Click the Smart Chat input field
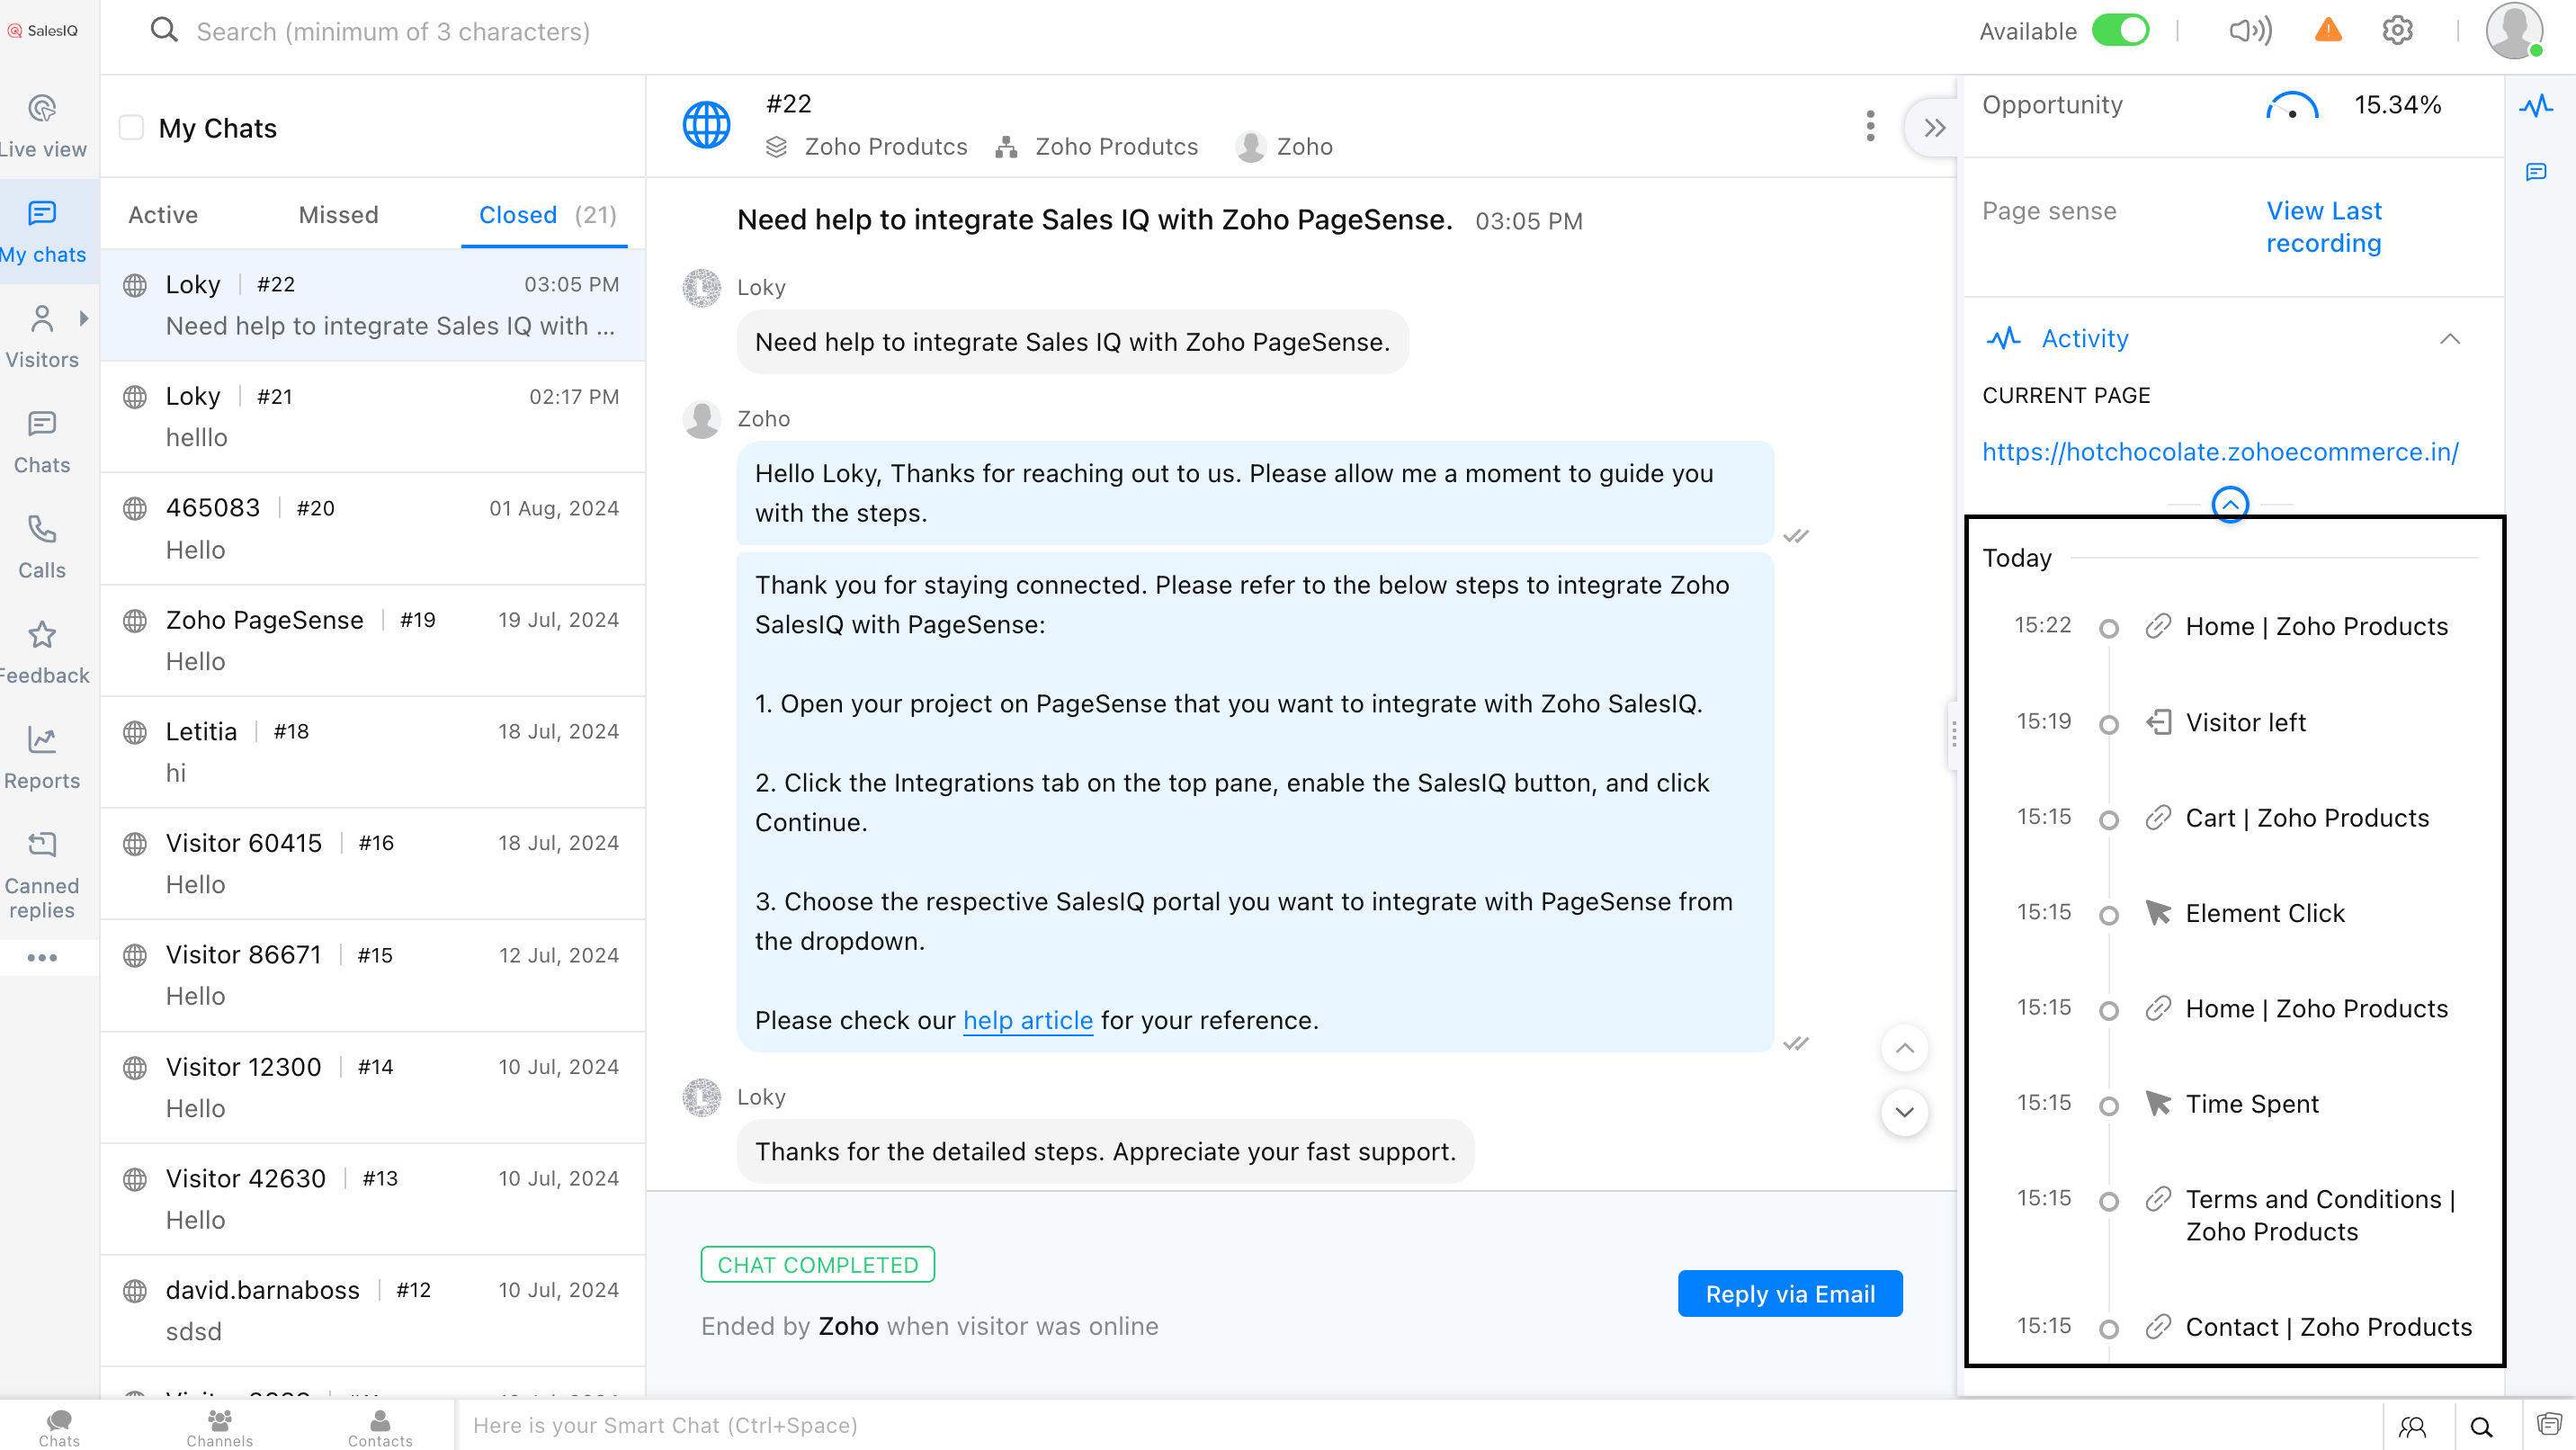2576x1450 pixels. (x=1420, y=1425)
